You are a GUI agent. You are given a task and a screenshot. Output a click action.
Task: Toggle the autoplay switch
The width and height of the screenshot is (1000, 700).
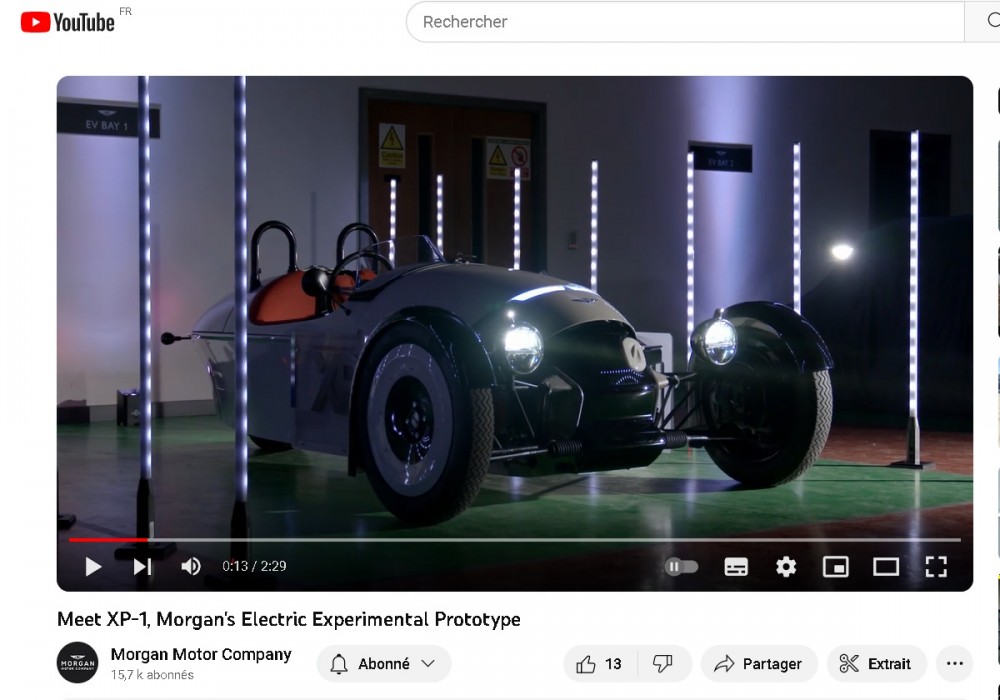pyautogui.click(x=681, y=567)
